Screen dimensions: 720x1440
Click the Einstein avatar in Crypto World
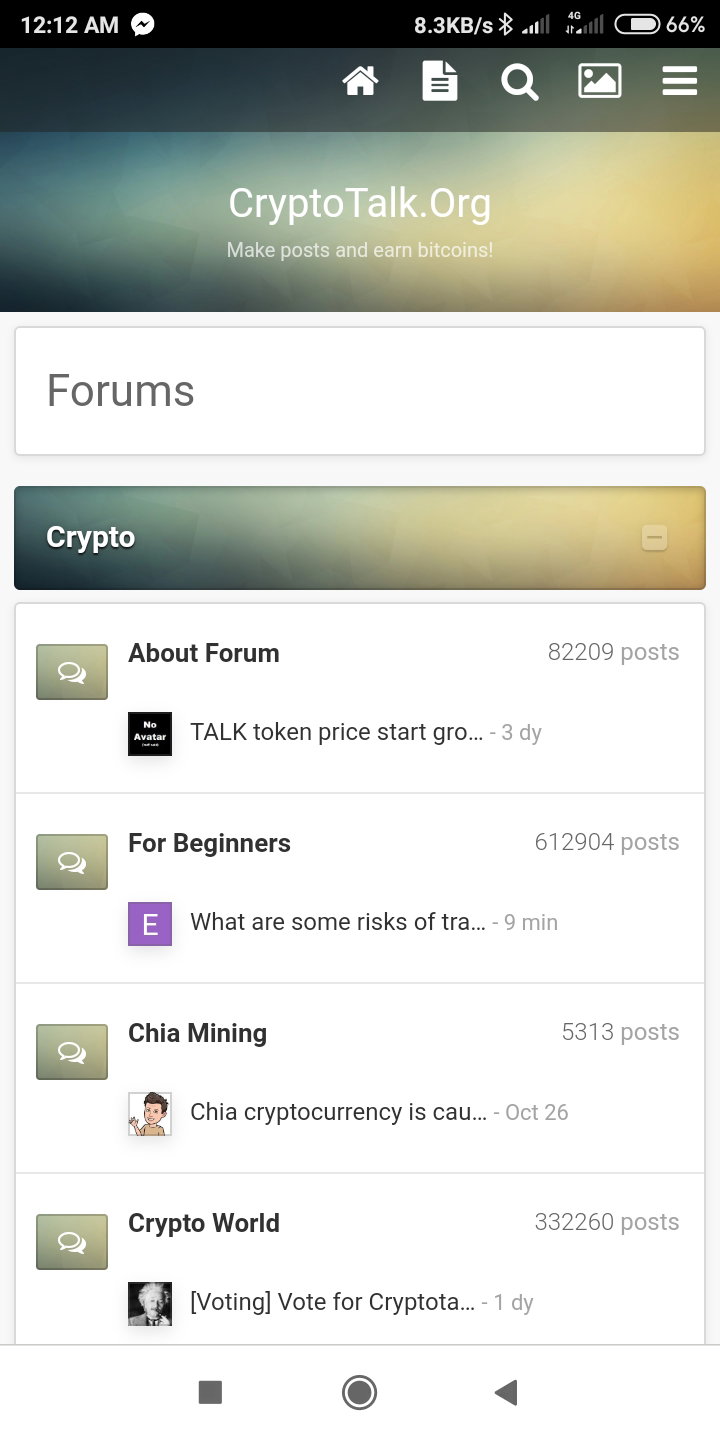(x=150, y=1304)
